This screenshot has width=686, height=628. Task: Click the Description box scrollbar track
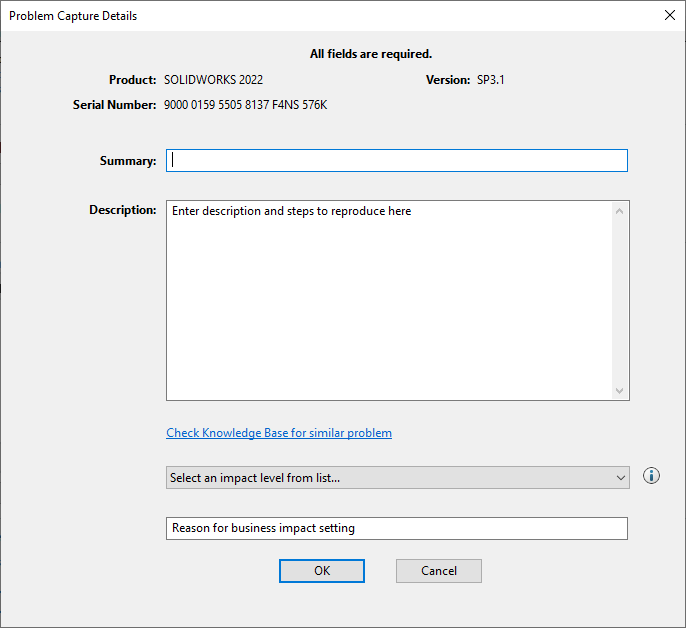620,300
